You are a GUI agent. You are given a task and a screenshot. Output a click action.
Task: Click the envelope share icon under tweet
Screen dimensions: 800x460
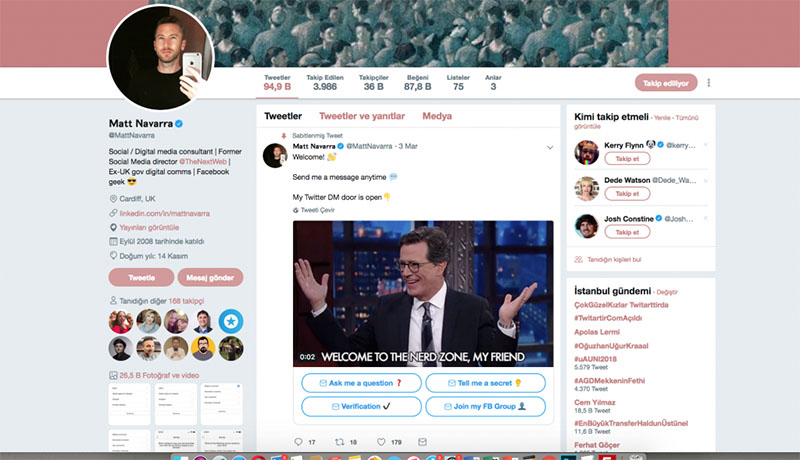pyautogui.click(x=422, y=442)
